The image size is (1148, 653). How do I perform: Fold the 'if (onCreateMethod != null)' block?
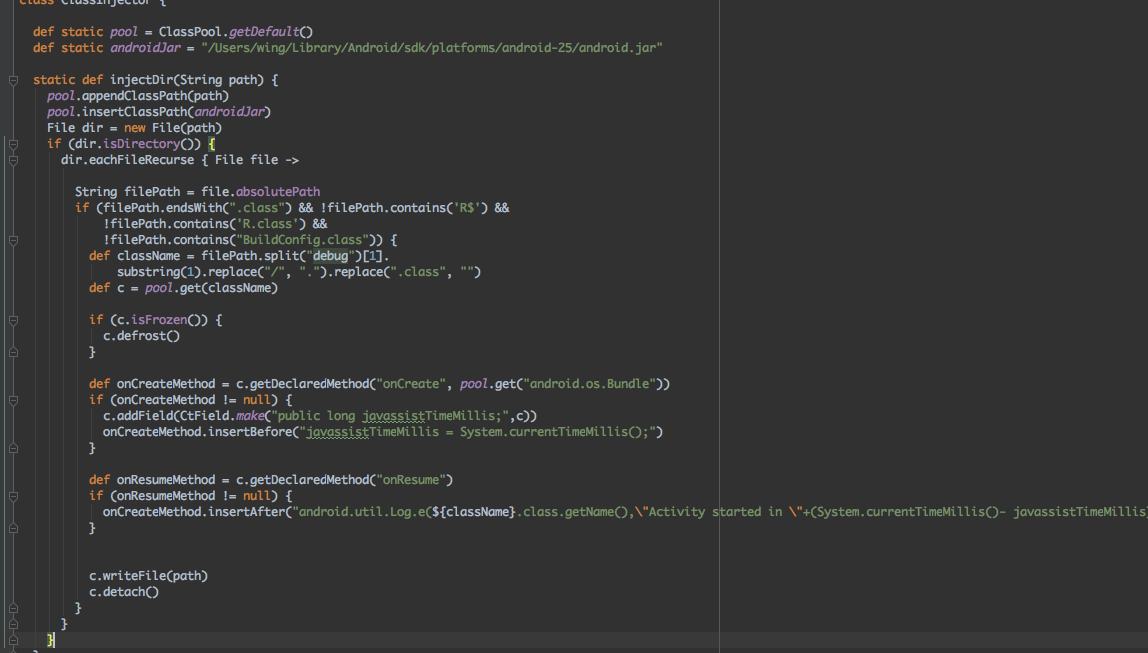click(13, 400)
